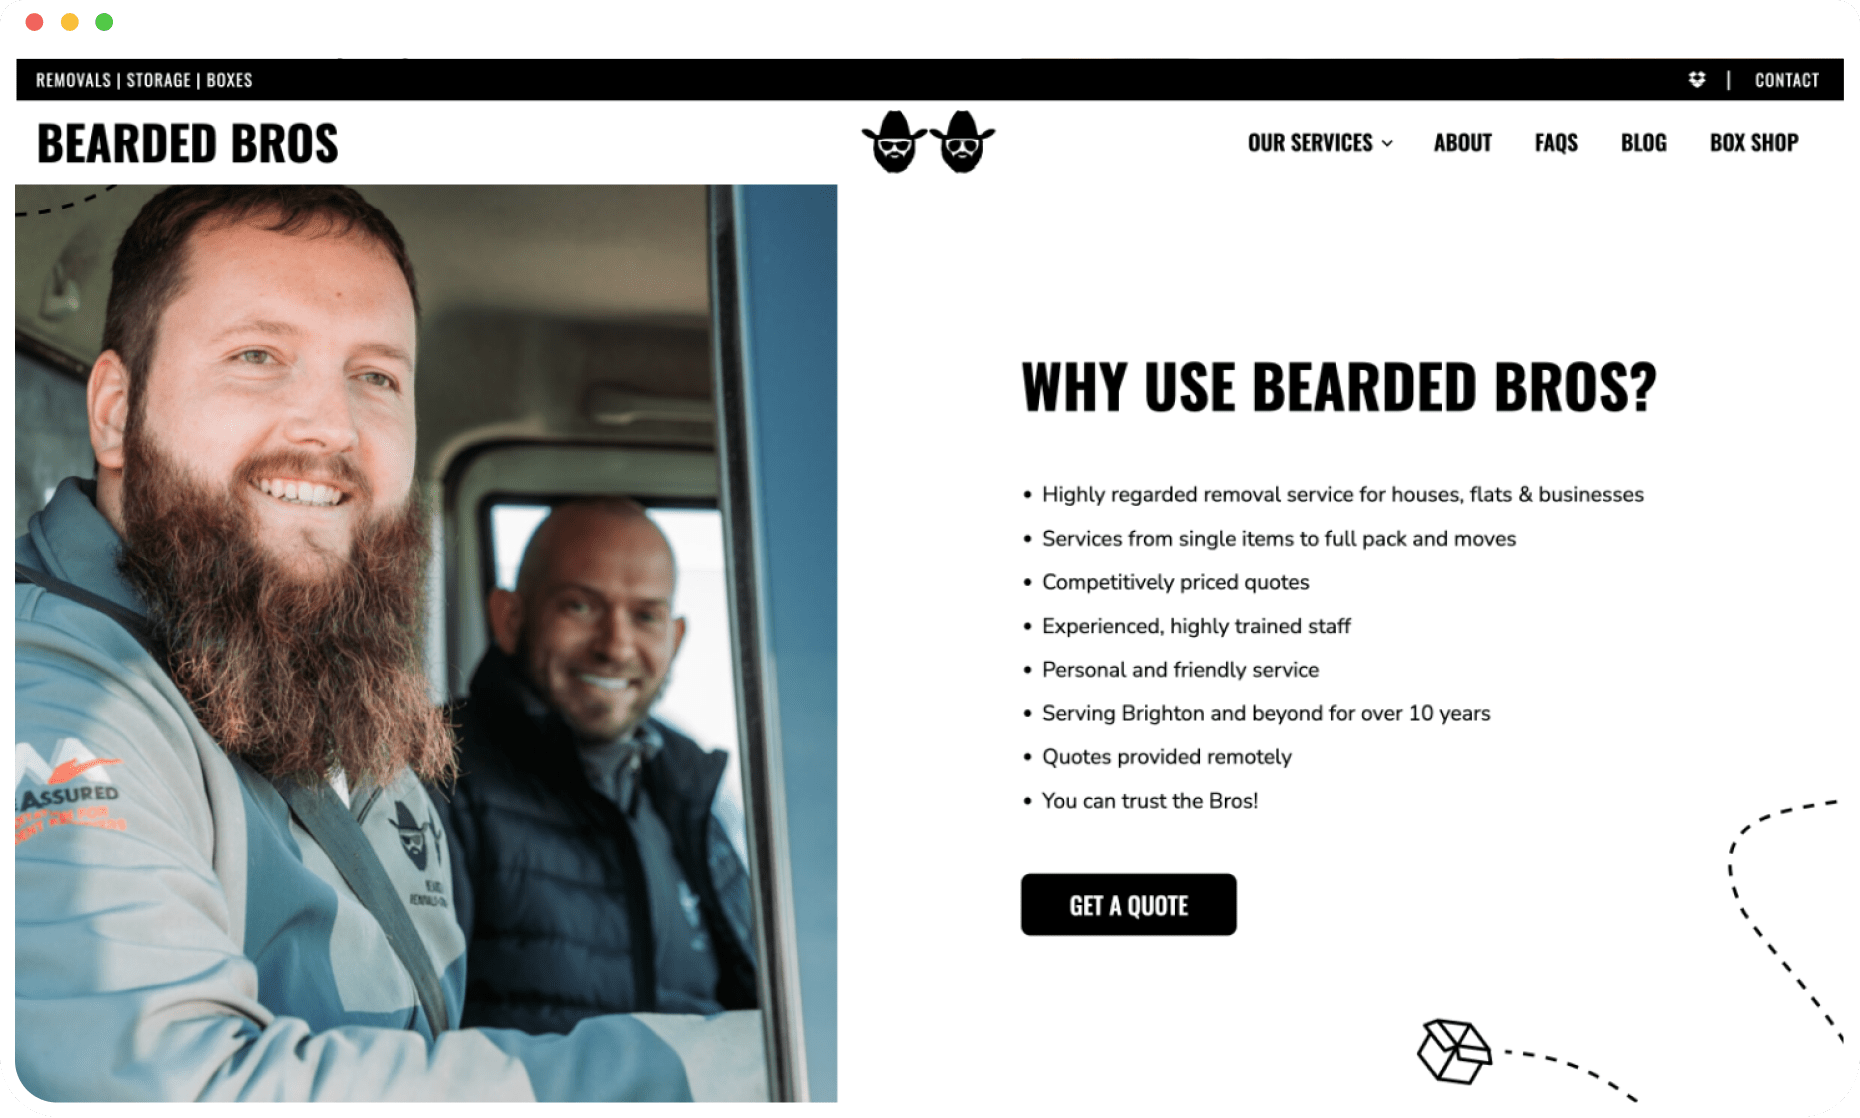Expand the Our Services chevron

click(x=1387, y=144)
